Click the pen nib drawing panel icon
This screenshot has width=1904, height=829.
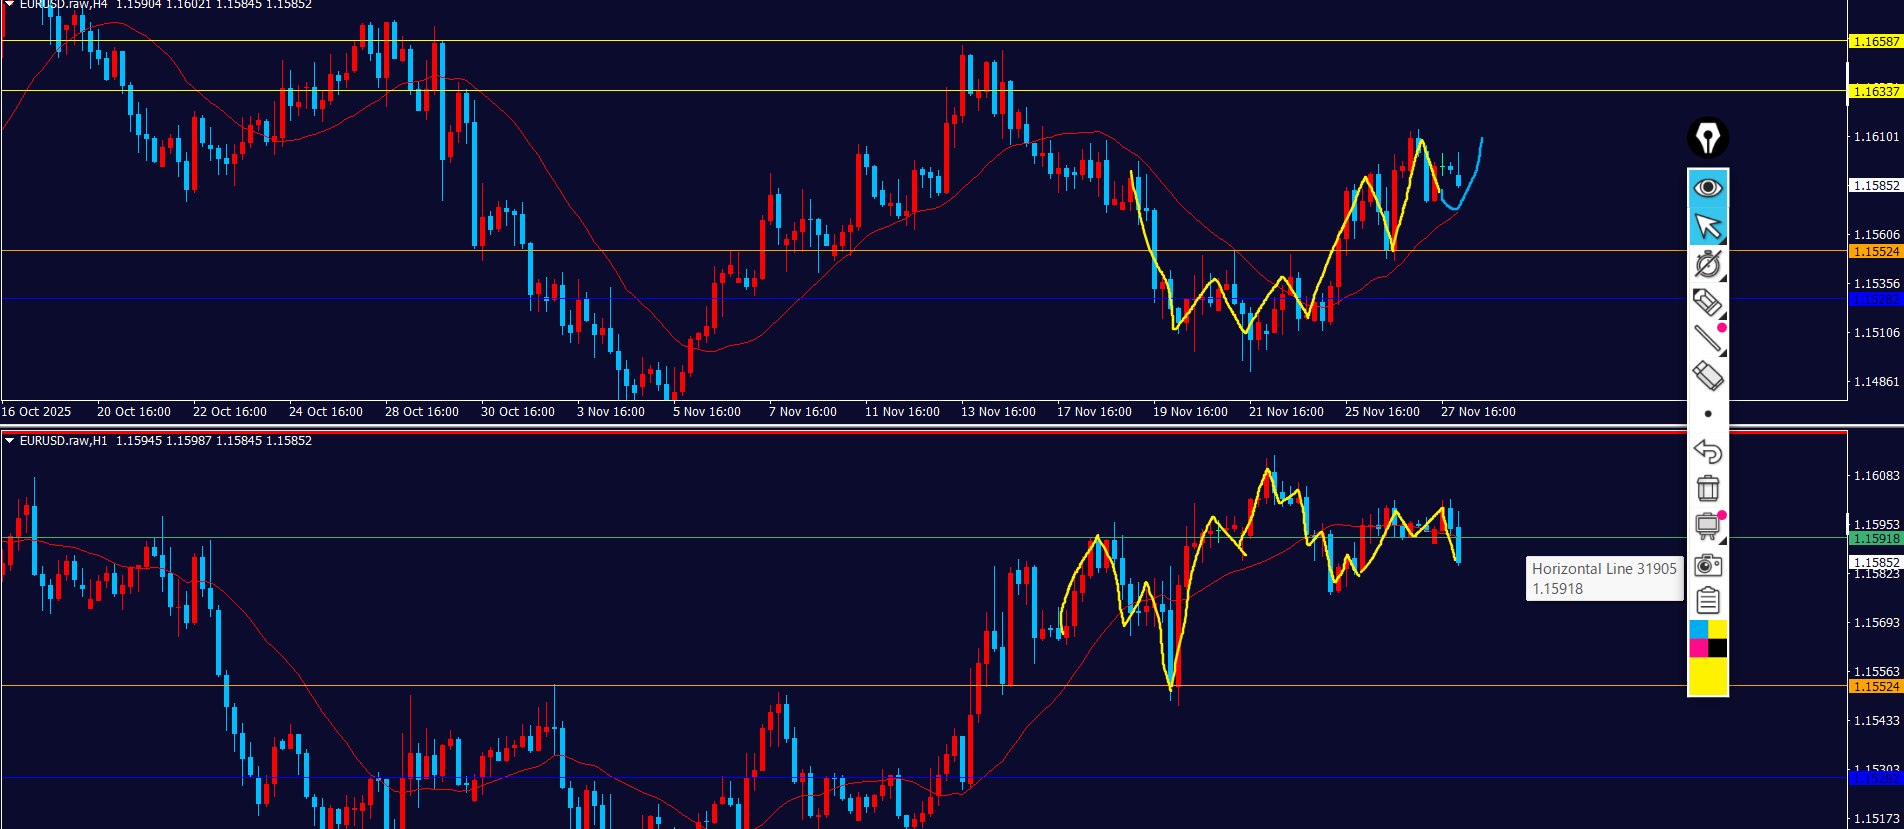[x=1708, y=138]
